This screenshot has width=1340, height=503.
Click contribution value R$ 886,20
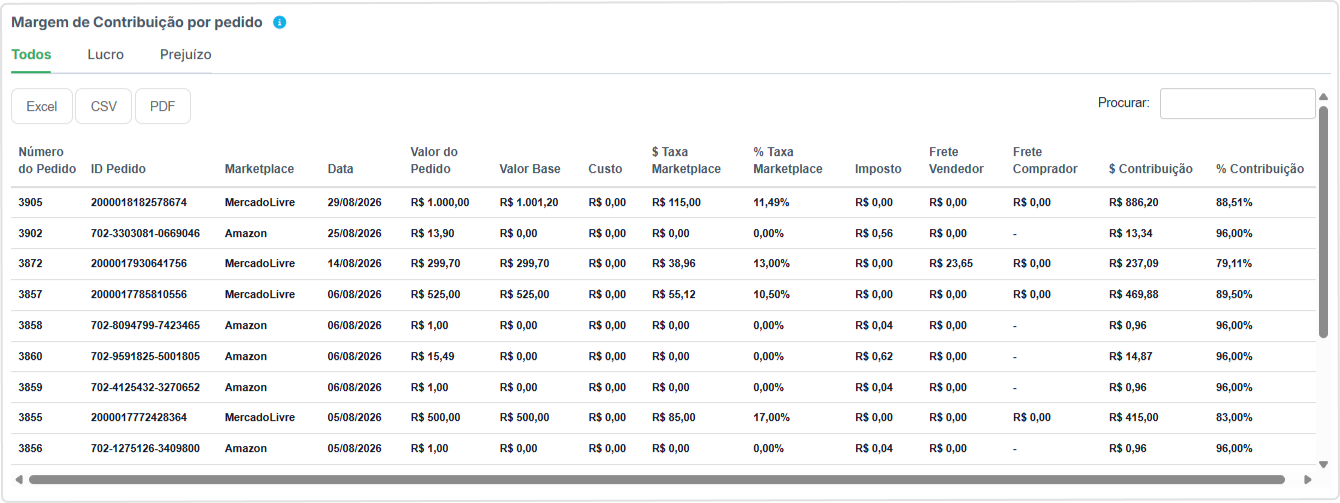[x=1134, y=202]
